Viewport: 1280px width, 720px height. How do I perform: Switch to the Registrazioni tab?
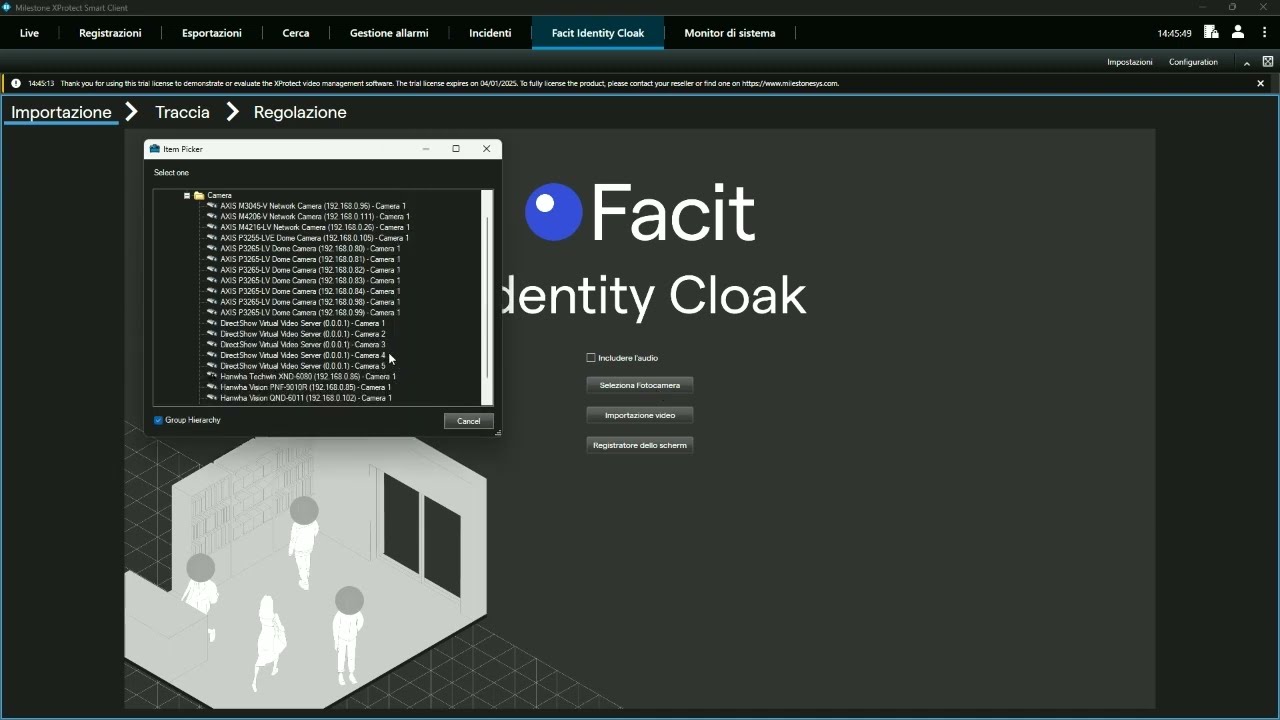point(110,33)
